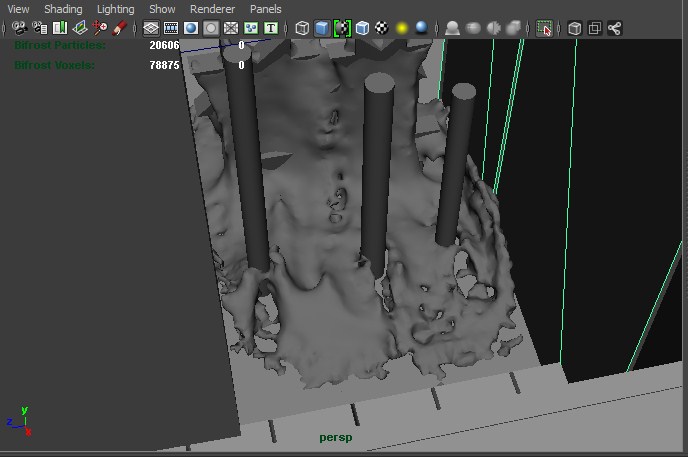688x457 pixels.
Task: Activate the 2D Pan/Zoom tool
Action: coord(100,28)
